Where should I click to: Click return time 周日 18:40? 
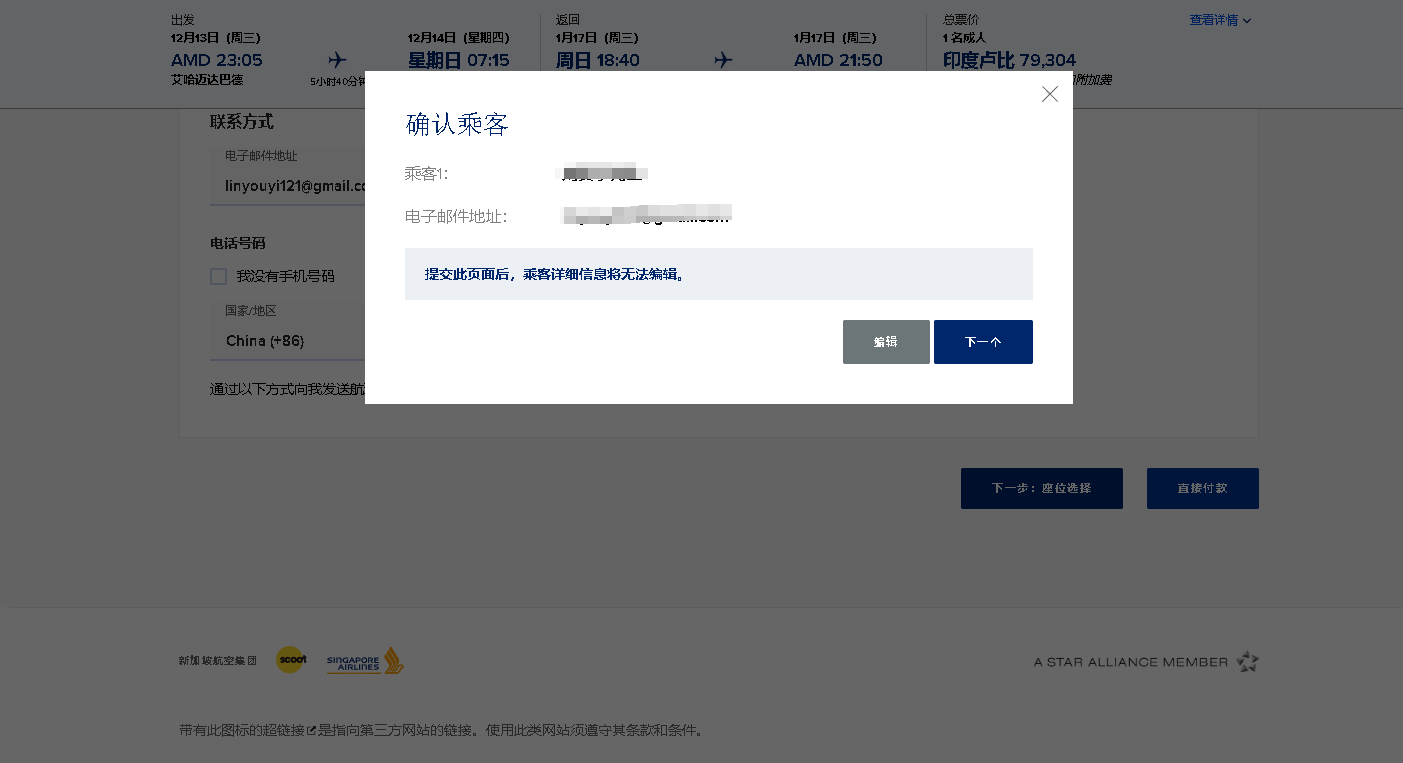[597, 60]
